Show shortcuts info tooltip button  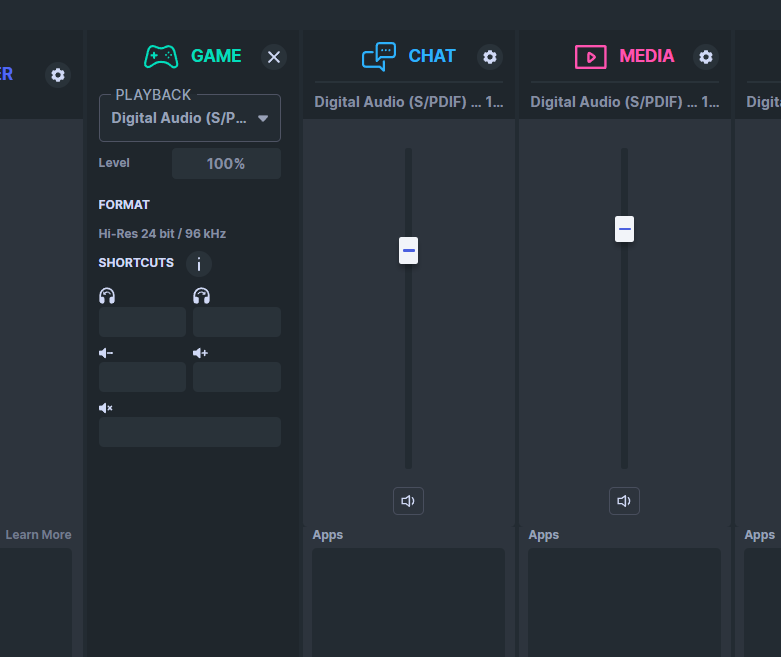[x=199, y=263]
